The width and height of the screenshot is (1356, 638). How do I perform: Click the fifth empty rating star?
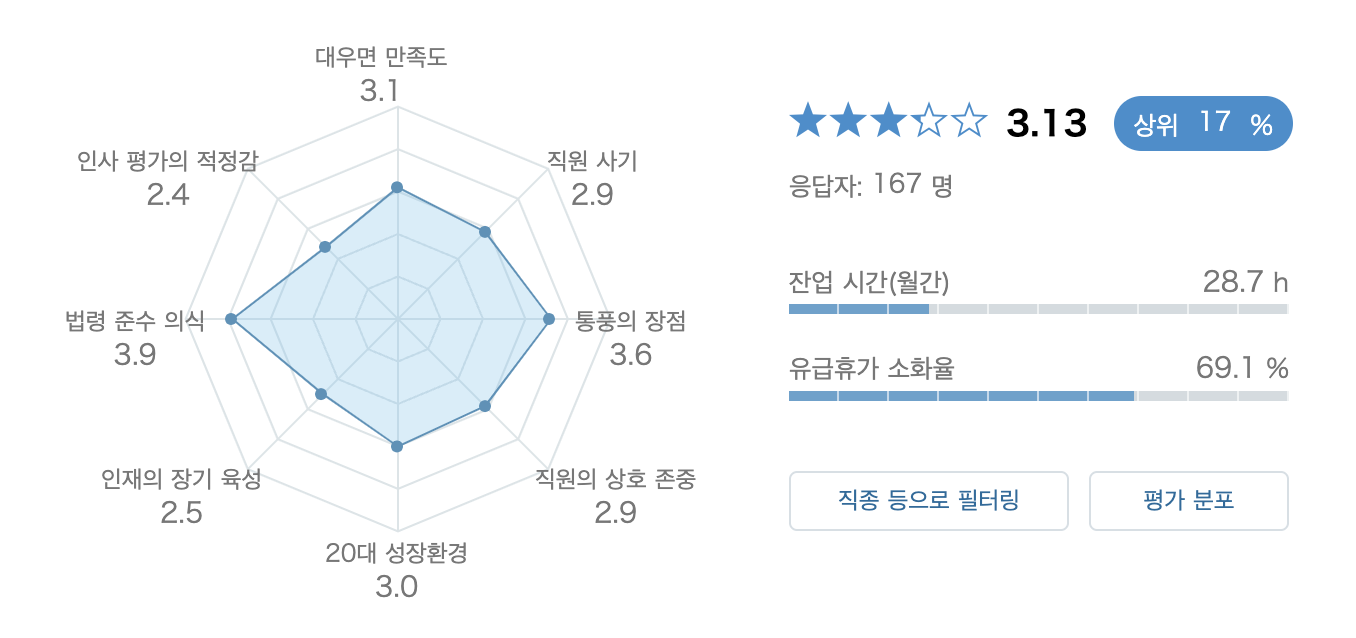[x=968, y=123]
